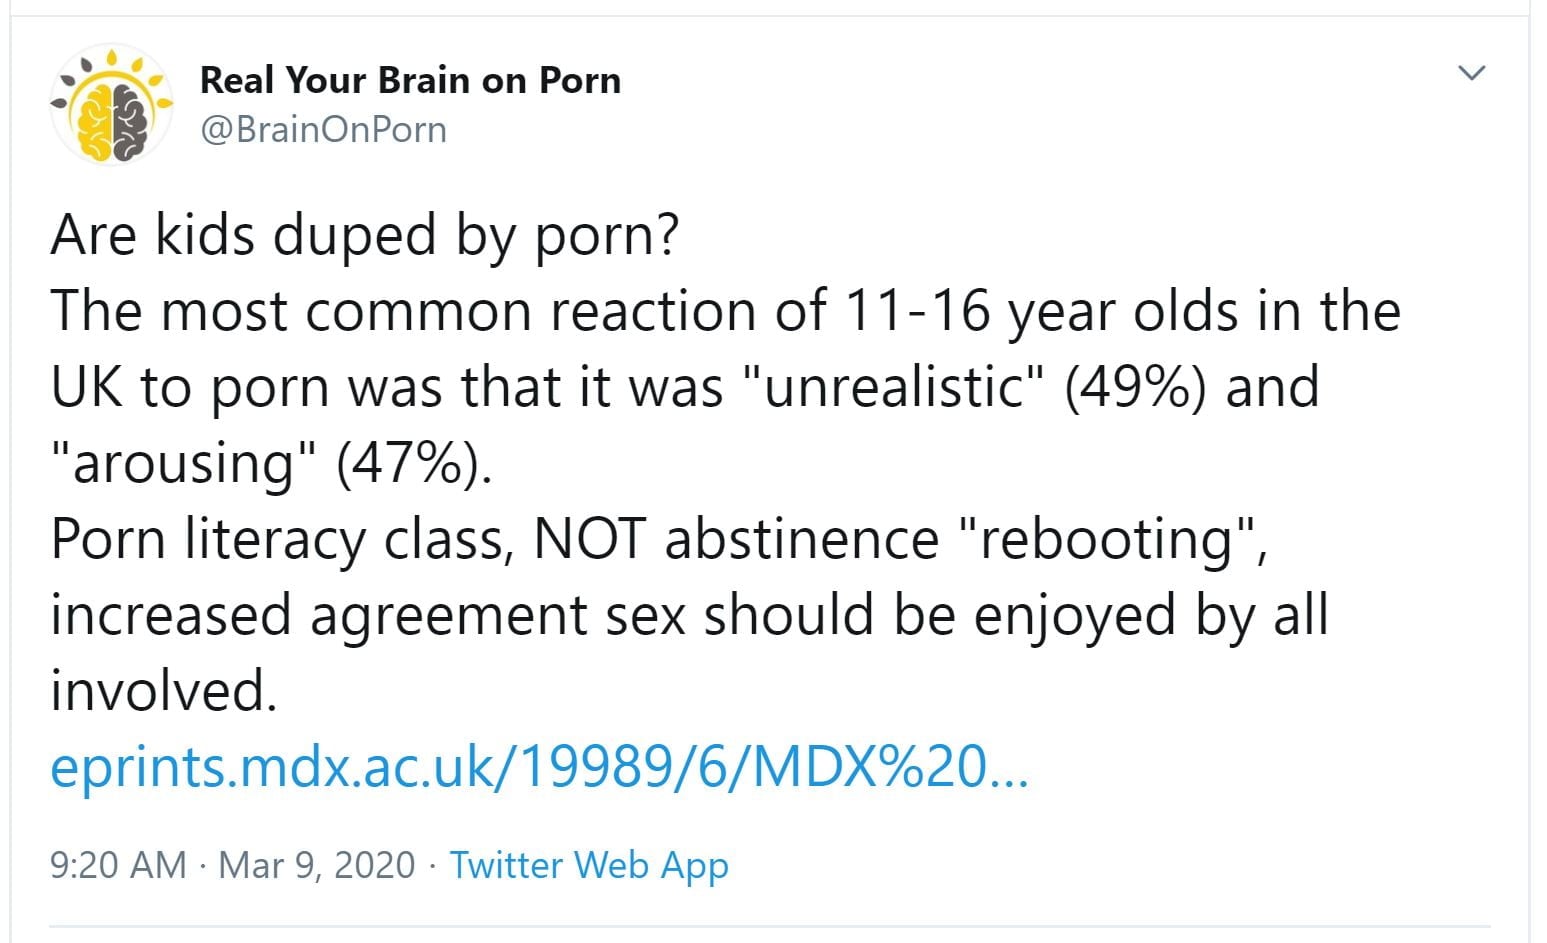1547x943 pixels.
Task: Click the opening question line of the tweet
Action: 365,235
